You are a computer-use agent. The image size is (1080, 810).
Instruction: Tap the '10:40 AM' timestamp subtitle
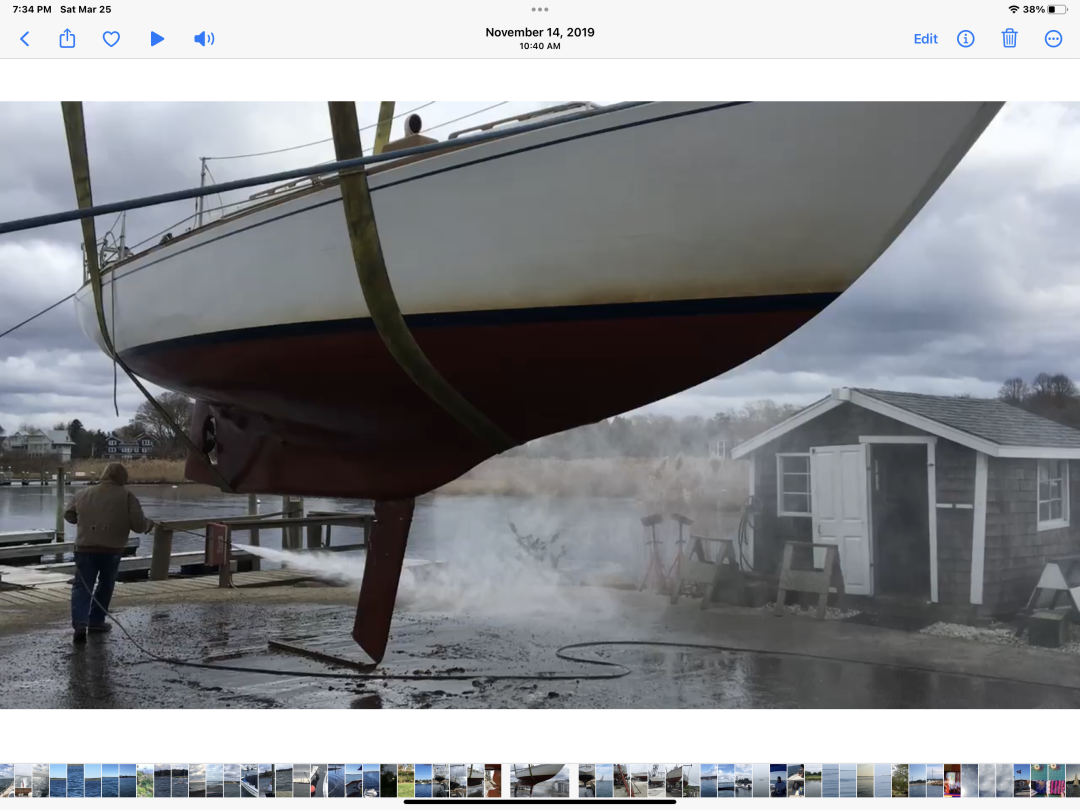coord(540,46)
